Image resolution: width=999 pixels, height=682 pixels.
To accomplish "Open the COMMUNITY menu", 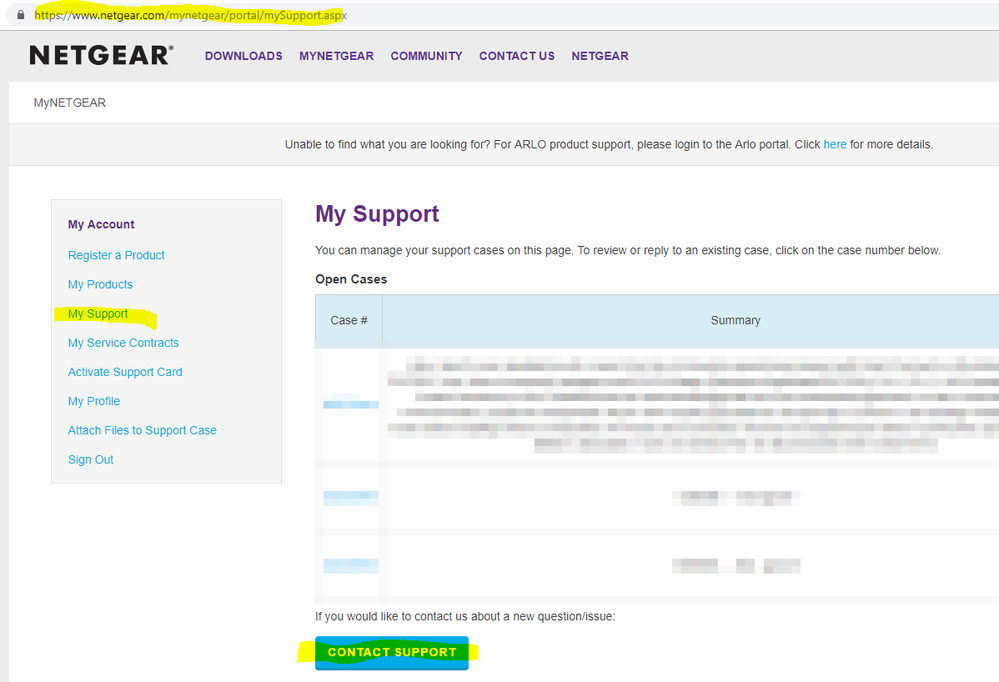I will tap(426, 56).
